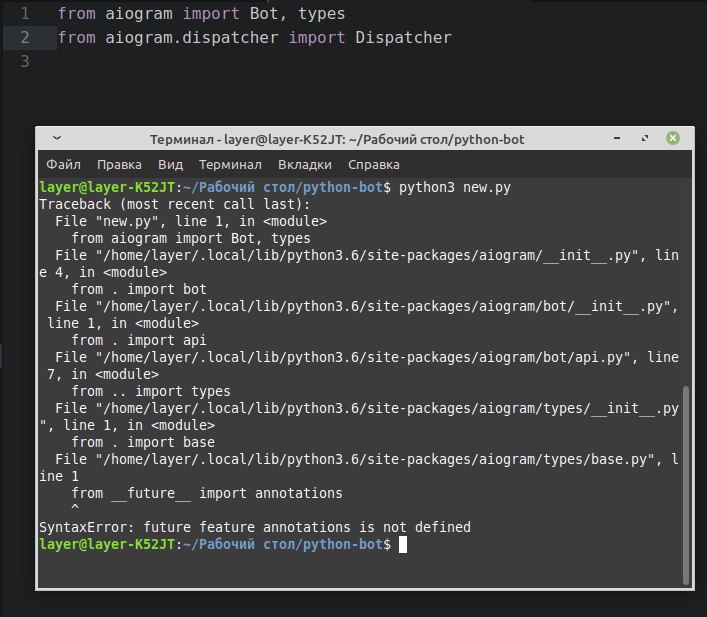Click 'File "new.py", line 1' traceback line
The width and height of the screenshot is (707, 617).
(x=191, y=221)
